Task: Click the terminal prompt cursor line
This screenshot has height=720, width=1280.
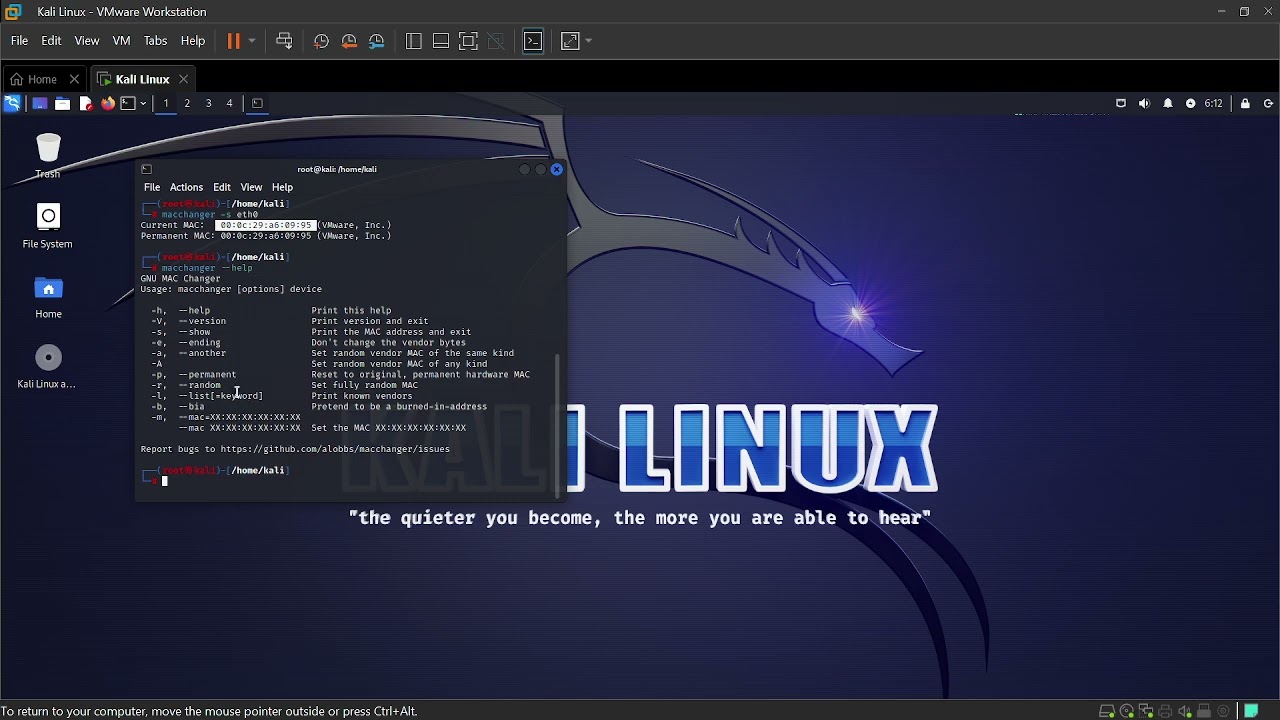Action: click(x=164, y=481)
